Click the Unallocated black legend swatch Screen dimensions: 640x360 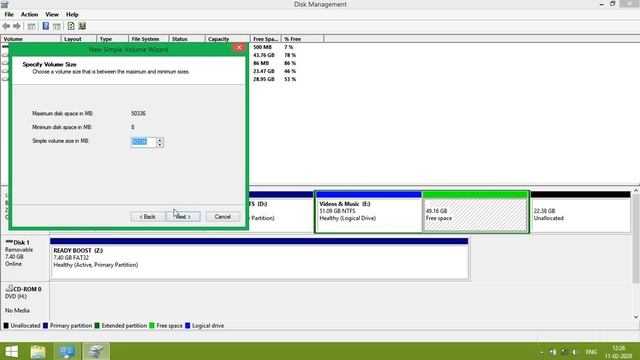point(6,326)
